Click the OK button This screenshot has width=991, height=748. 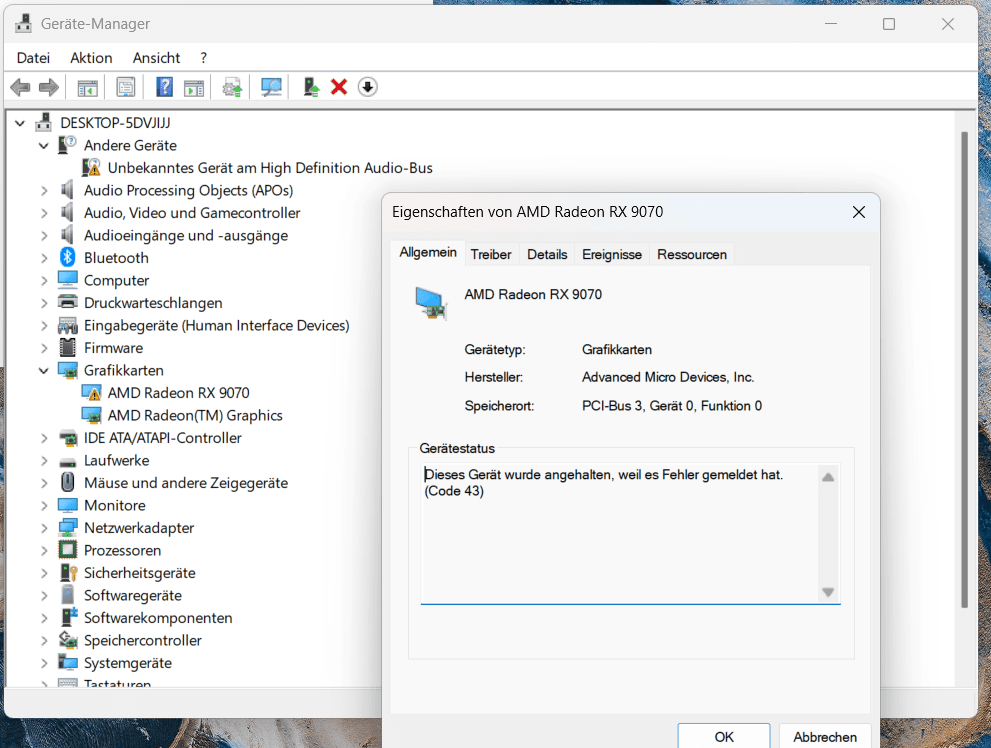pyautogui.click(x=724, y=737)
